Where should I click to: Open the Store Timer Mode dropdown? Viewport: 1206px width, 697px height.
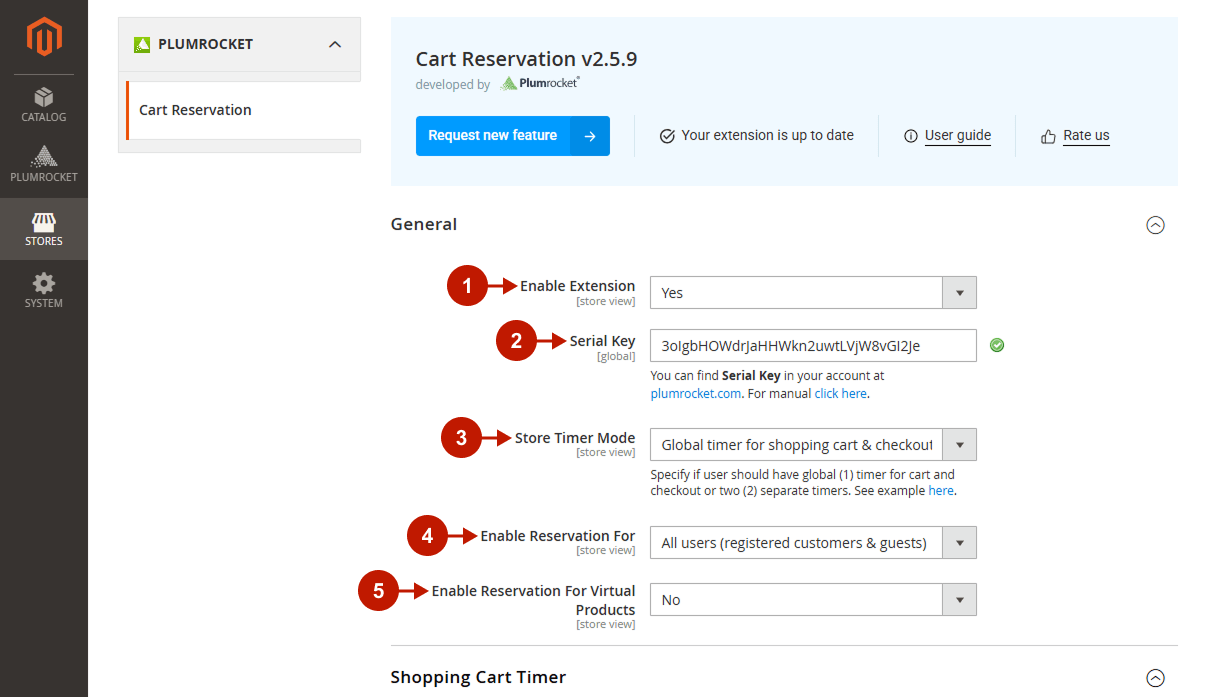click(812, 445)
